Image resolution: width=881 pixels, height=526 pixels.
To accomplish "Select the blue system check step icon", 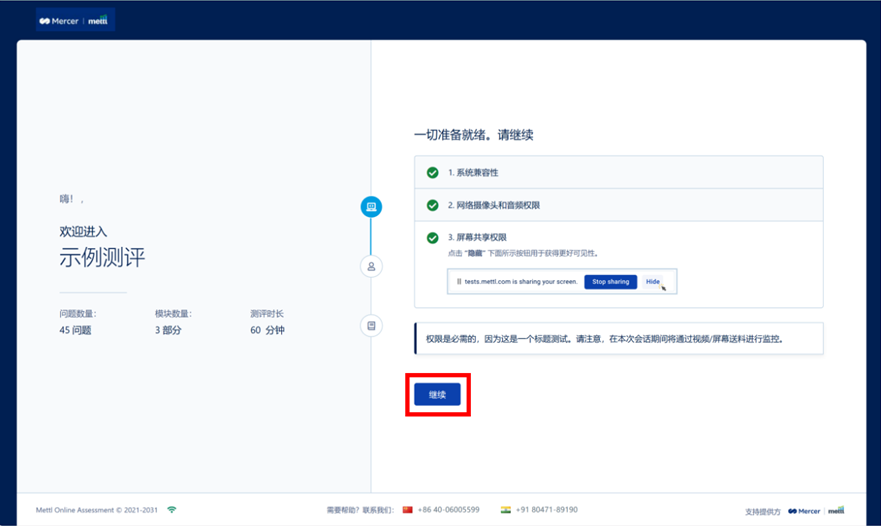I will pos(371,207).
